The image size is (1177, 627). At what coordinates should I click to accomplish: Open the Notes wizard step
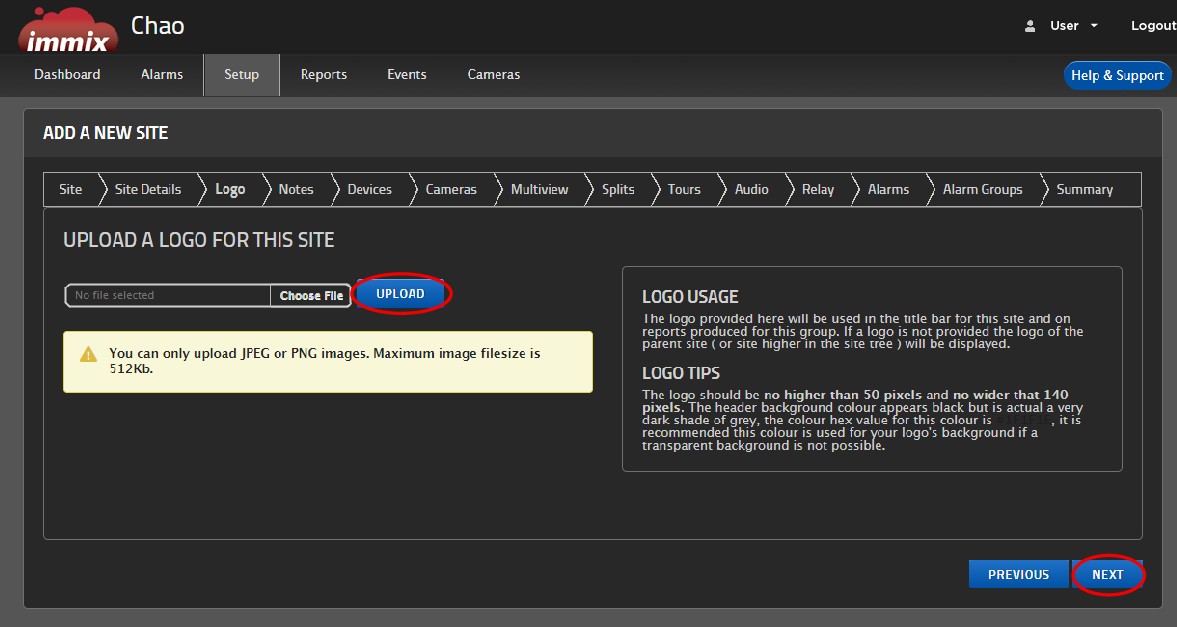pyautogui.click(x=295, y=189)
